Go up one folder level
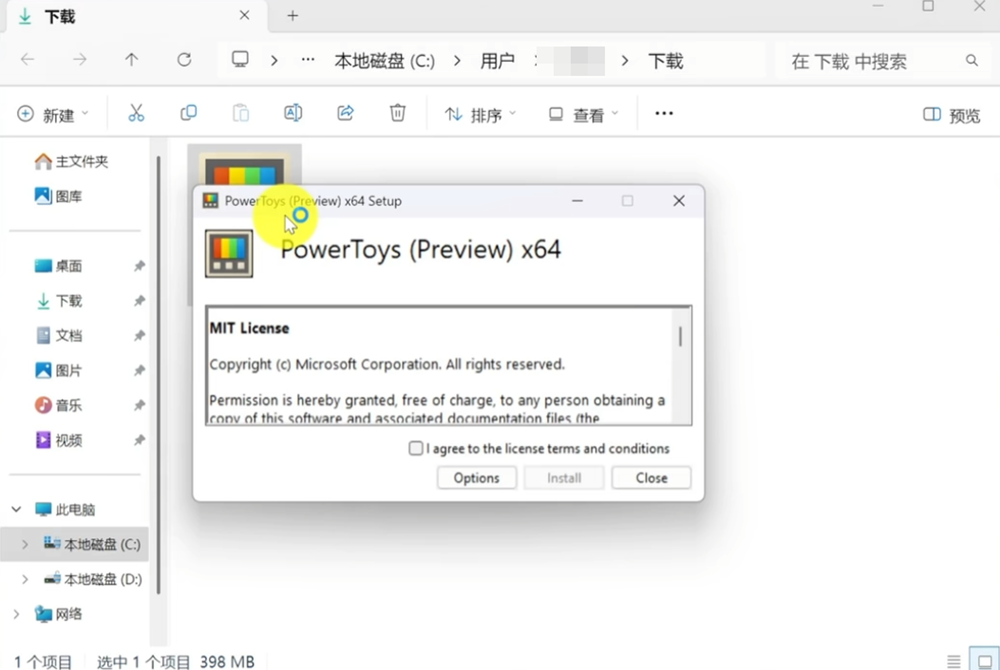Viewport: 1000px width, 670px height. tap(131, 60)
